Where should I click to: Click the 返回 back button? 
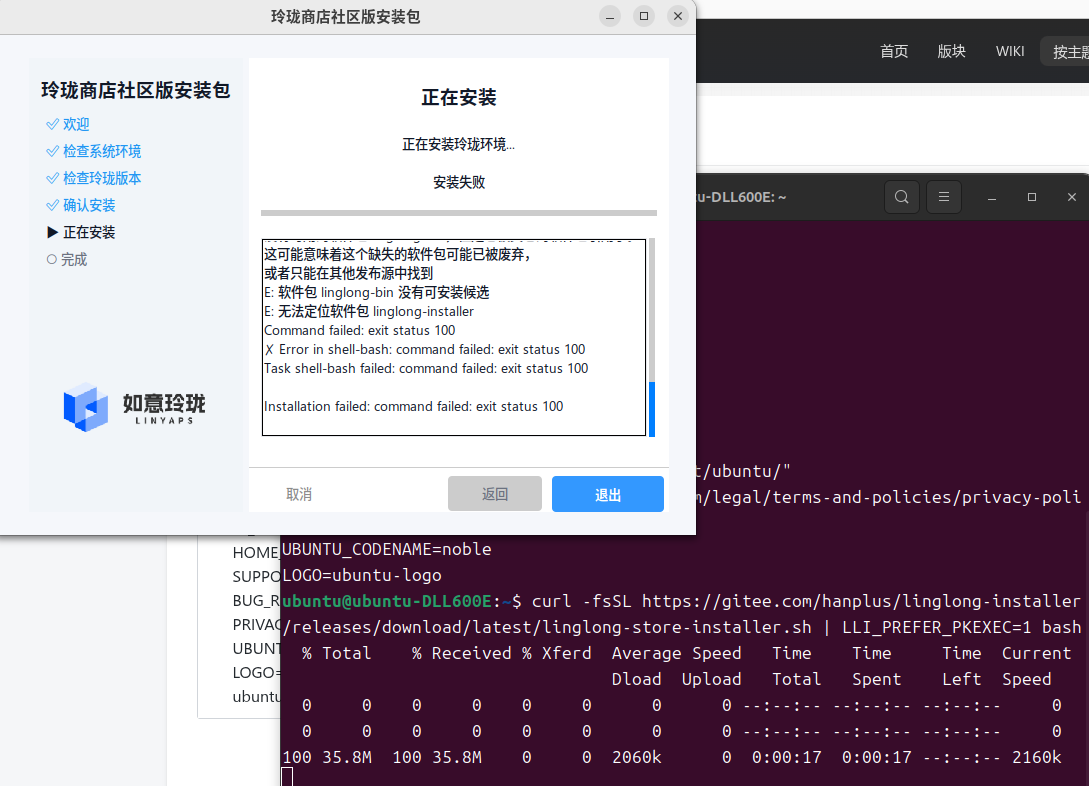(494, 494)
